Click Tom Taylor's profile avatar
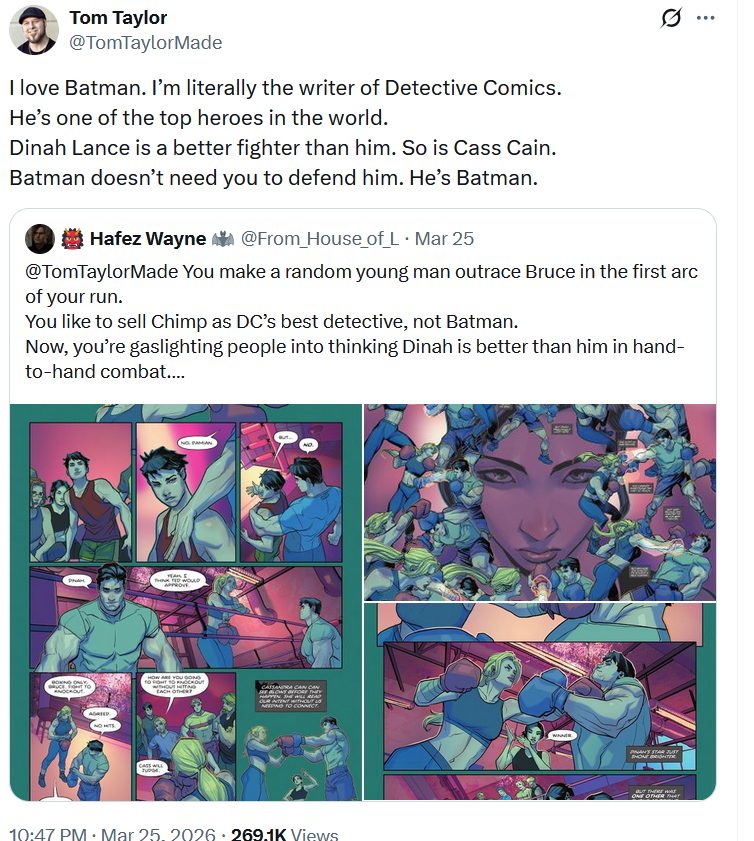The image size is (754, 841). coord(33,30)
